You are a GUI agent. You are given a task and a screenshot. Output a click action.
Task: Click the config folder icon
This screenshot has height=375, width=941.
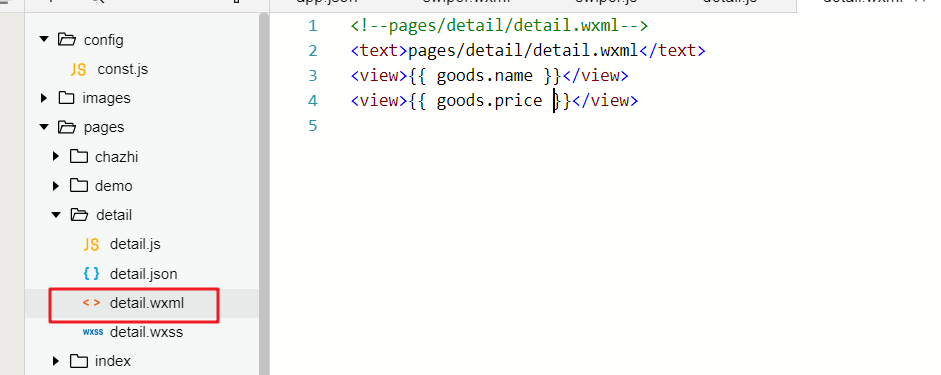tap(67, 40)
